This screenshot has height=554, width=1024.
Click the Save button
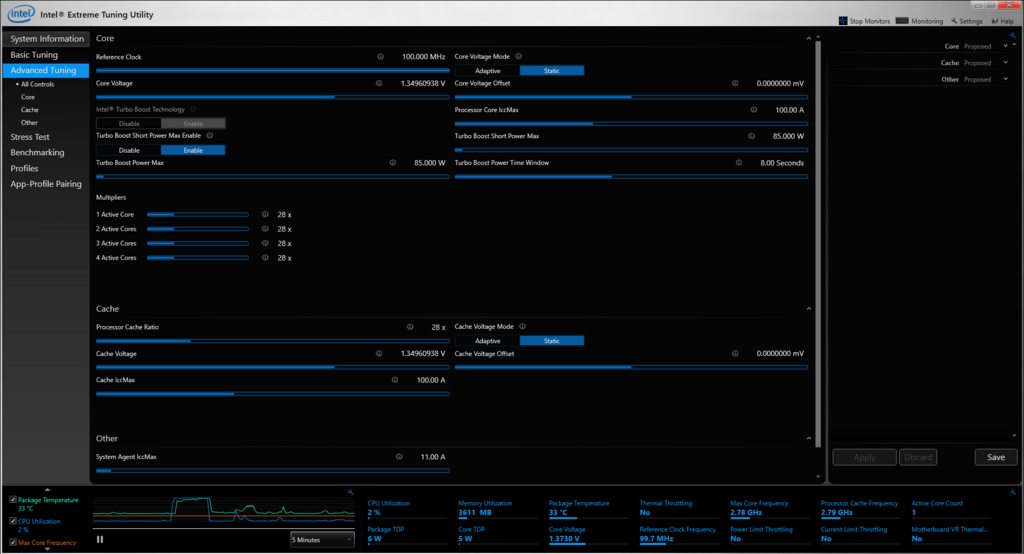point(996,457)
